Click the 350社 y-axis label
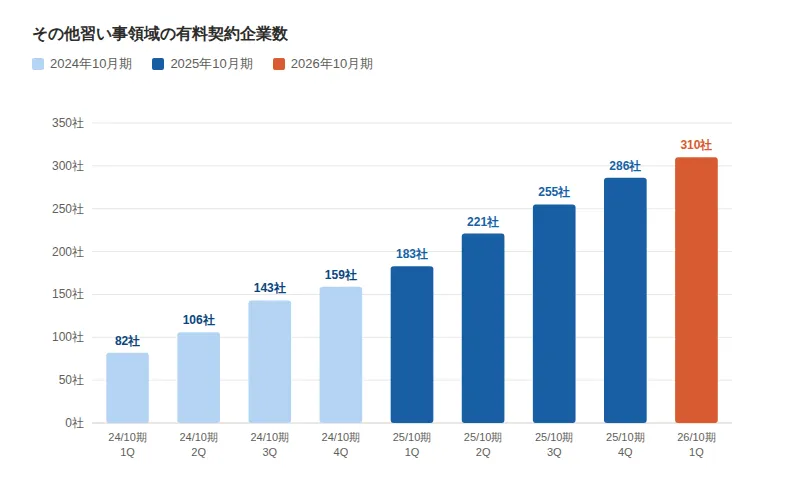The image size is (800, 480). tap(68, 123)
